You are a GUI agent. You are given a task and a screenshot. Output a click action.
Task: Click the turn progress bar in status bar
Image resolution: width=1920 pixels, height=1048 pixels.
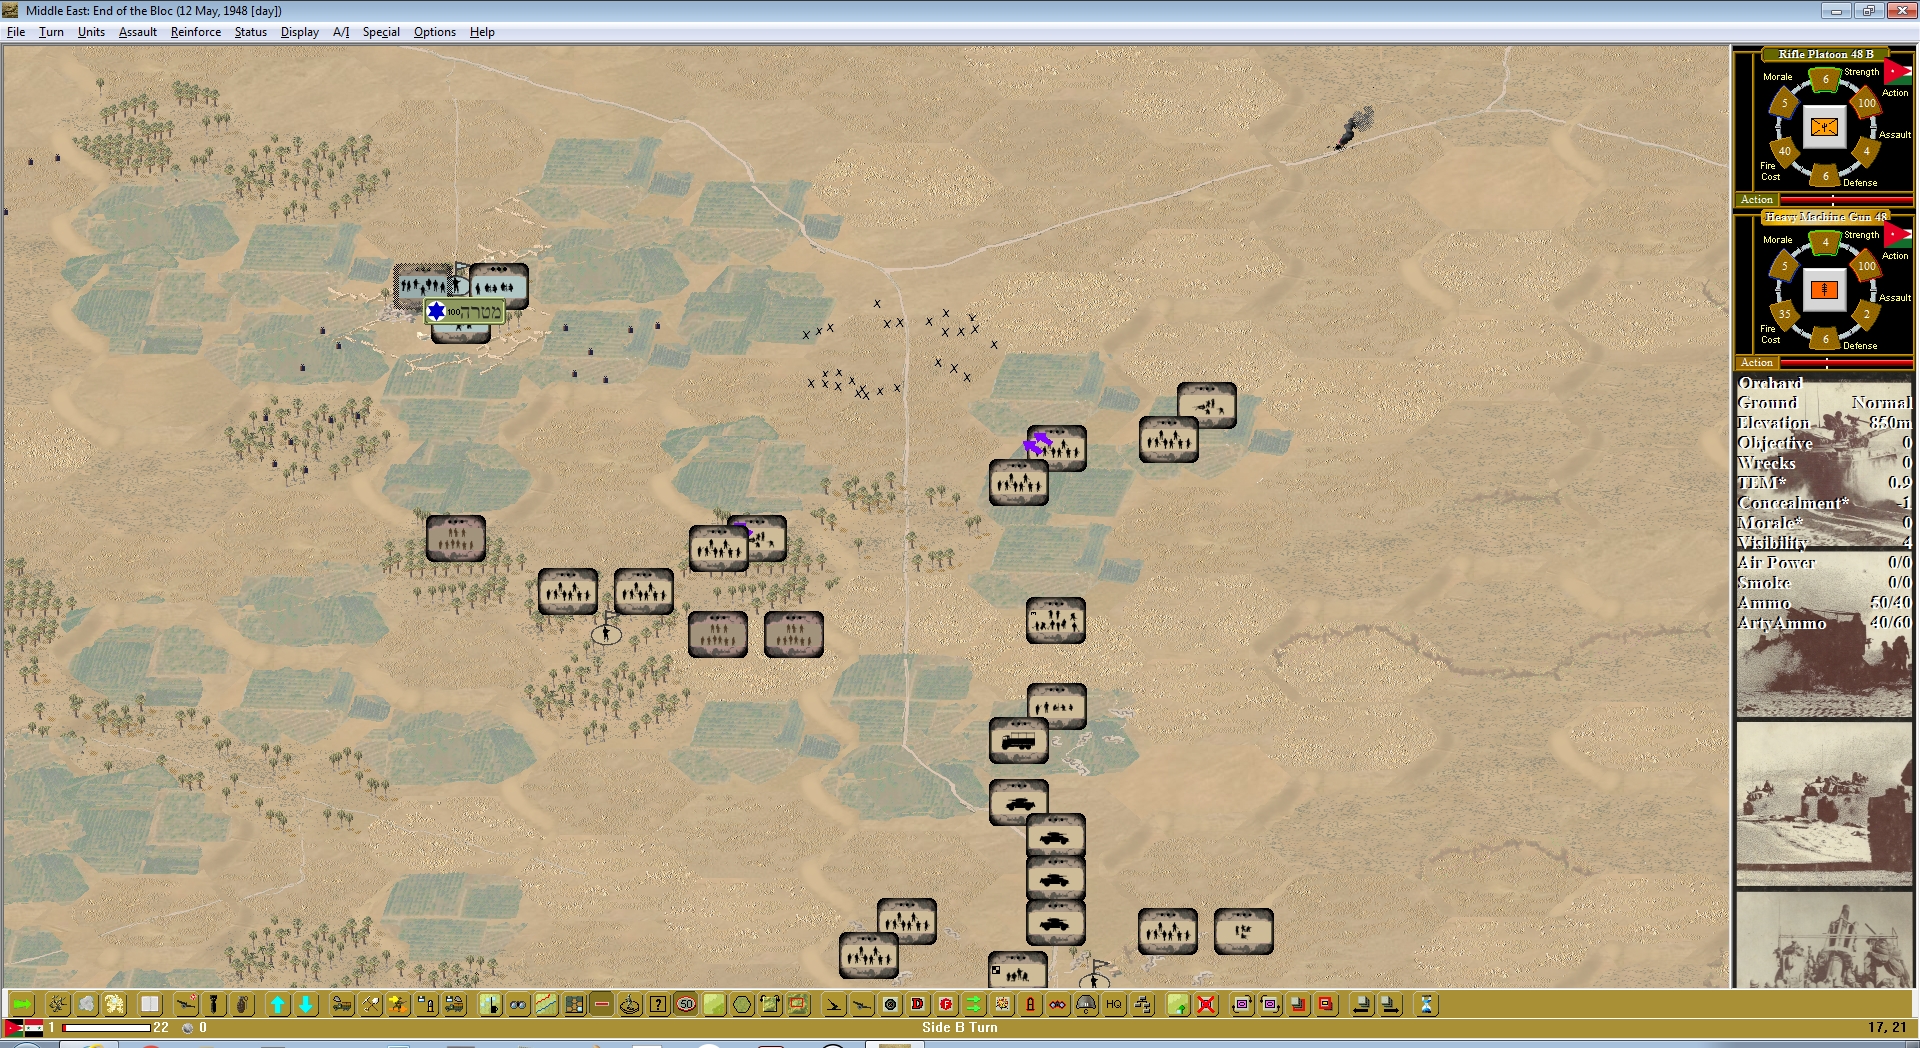106,1028
